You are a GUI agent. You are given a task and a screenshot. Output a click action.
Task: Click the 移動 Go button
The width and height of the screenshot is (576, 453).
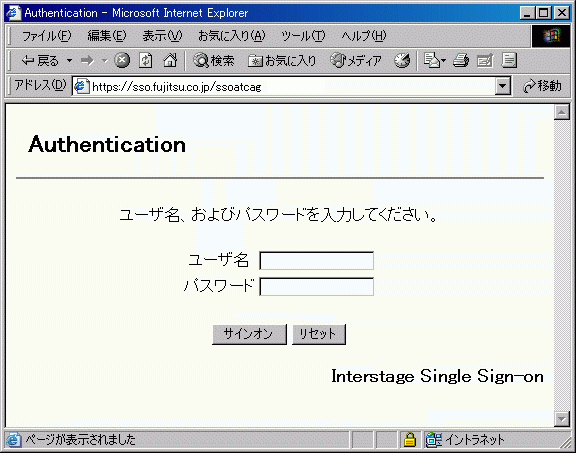(x=542, y=86)
